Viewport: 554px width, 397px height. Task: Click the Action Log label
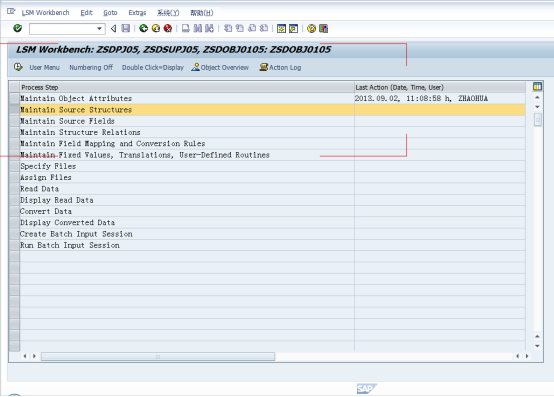point(285,67)
